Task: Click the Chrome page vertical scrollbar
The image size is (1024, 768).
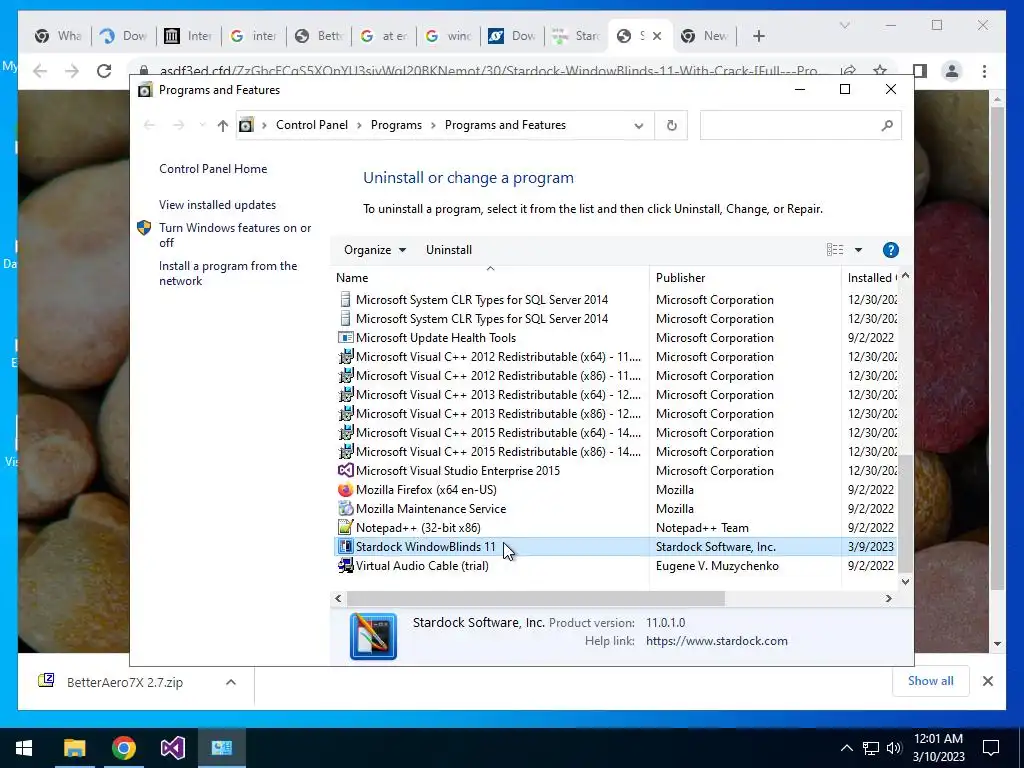Action: [997, 346]
